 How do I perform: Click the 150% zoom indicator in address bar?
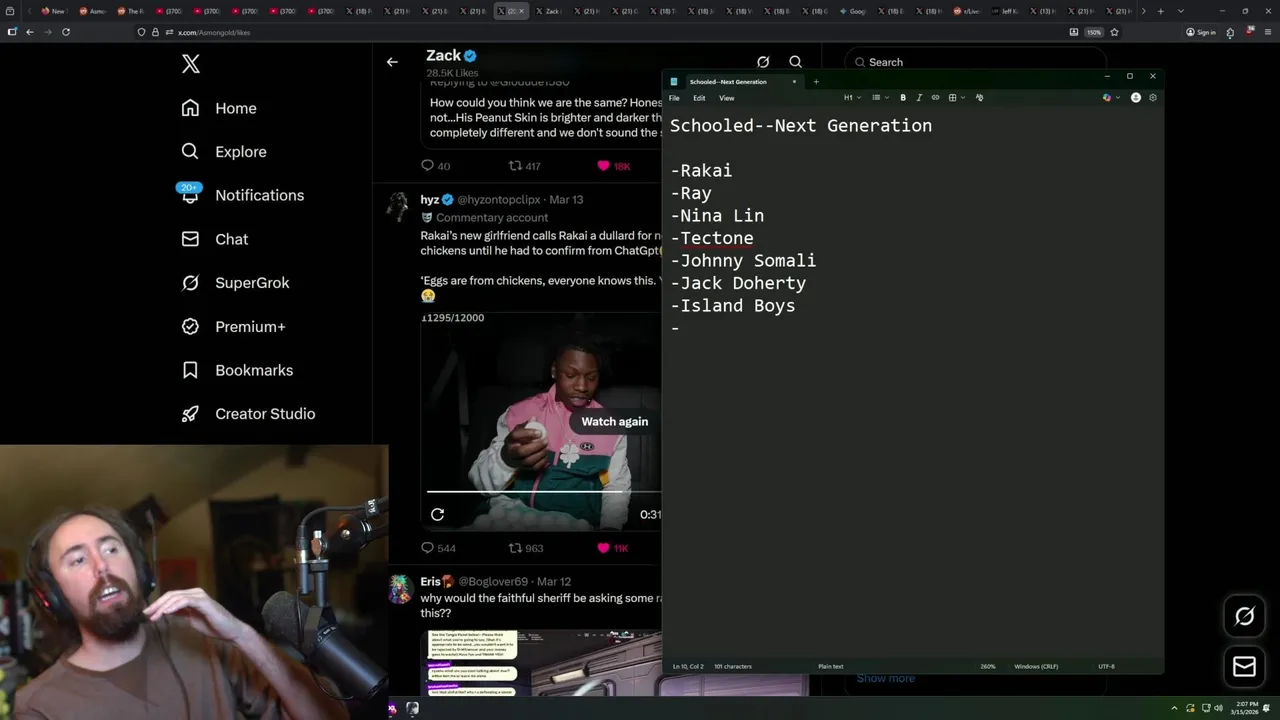1094,32
